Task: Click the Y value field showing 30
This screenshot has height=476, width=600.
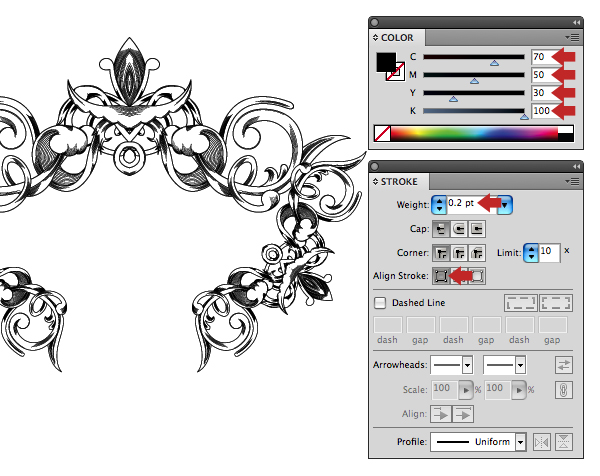Action: click(x=543, y=93)
